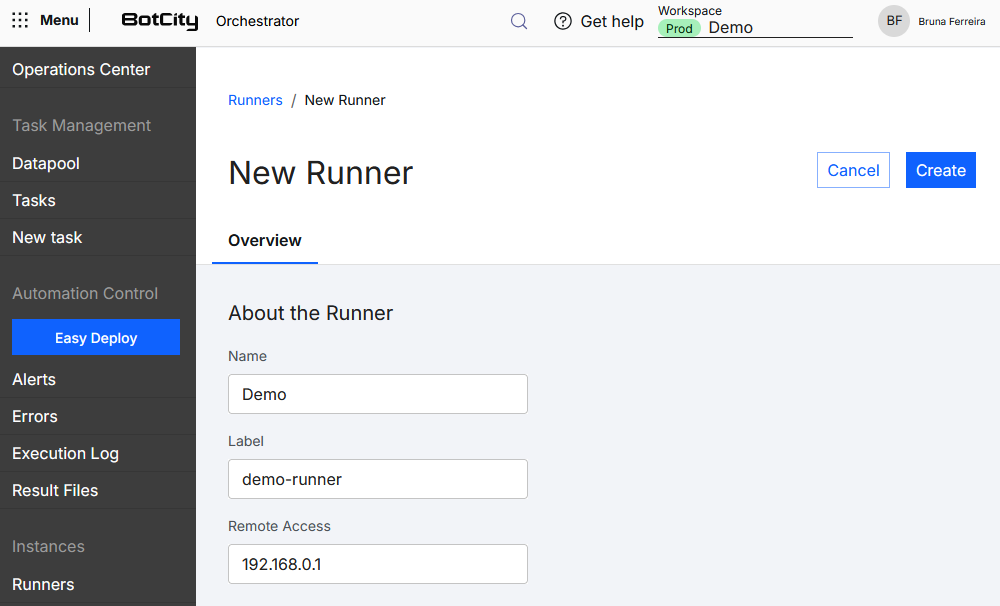Viewport: 1000px width, 606px height.
Task: Open Runners in the sidebar
Action: (98, 584)
